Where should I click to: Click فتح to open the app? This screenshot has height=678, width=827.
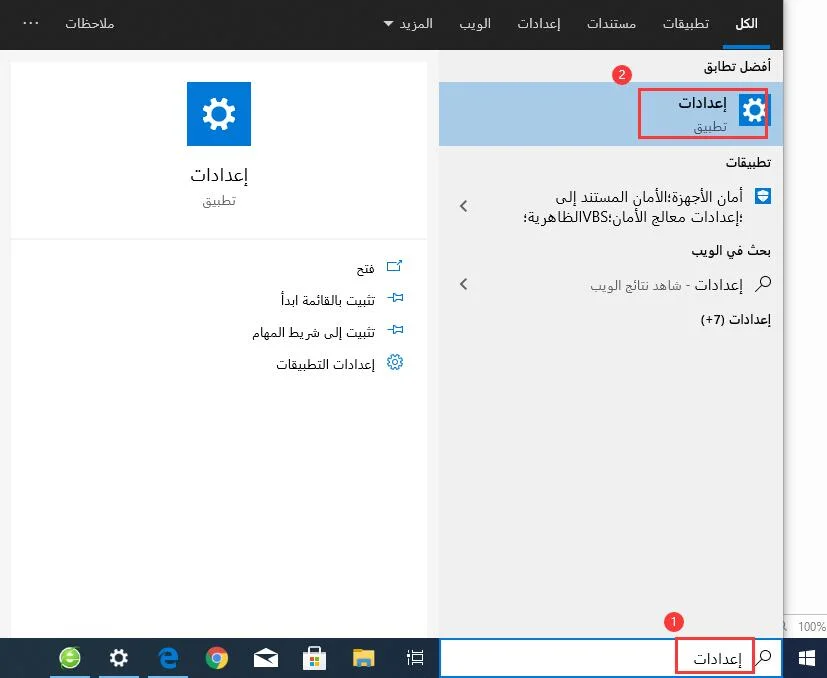pyautogui.click(x=365, y=269)
